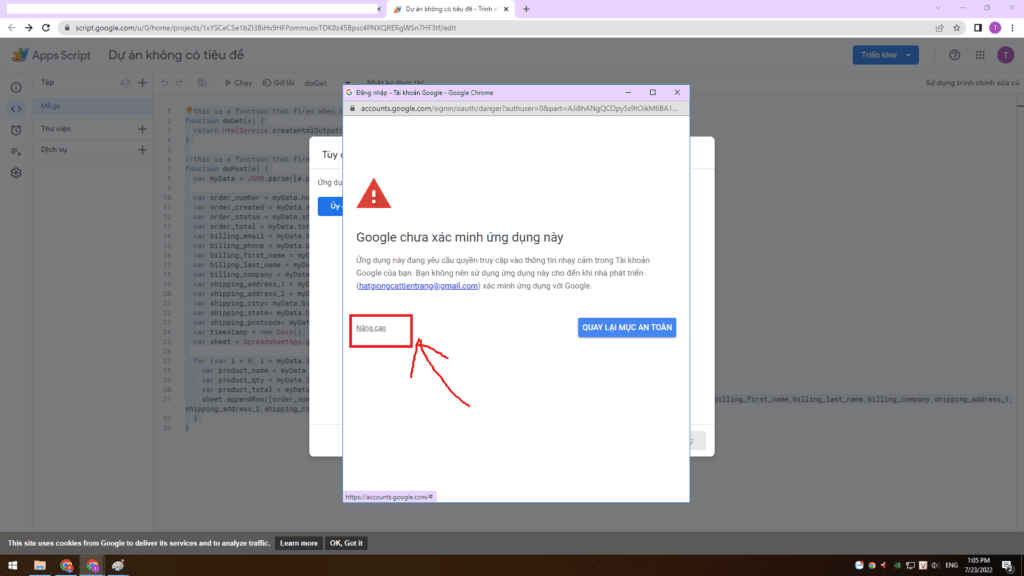Open the hatgiongcattientrang@gmail.com developer email link
Screen dimensions: 1024x576
(418, 285)
